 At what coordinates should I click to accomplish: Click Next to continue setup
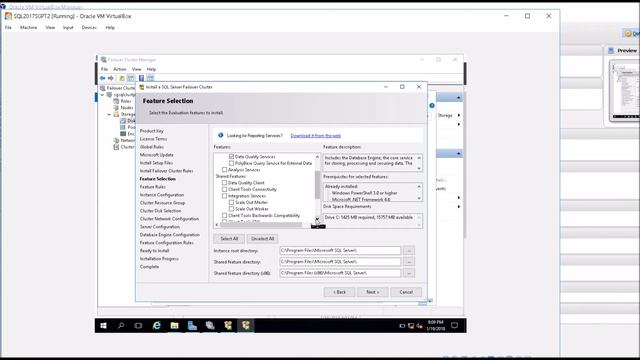(x=372, y=292)
